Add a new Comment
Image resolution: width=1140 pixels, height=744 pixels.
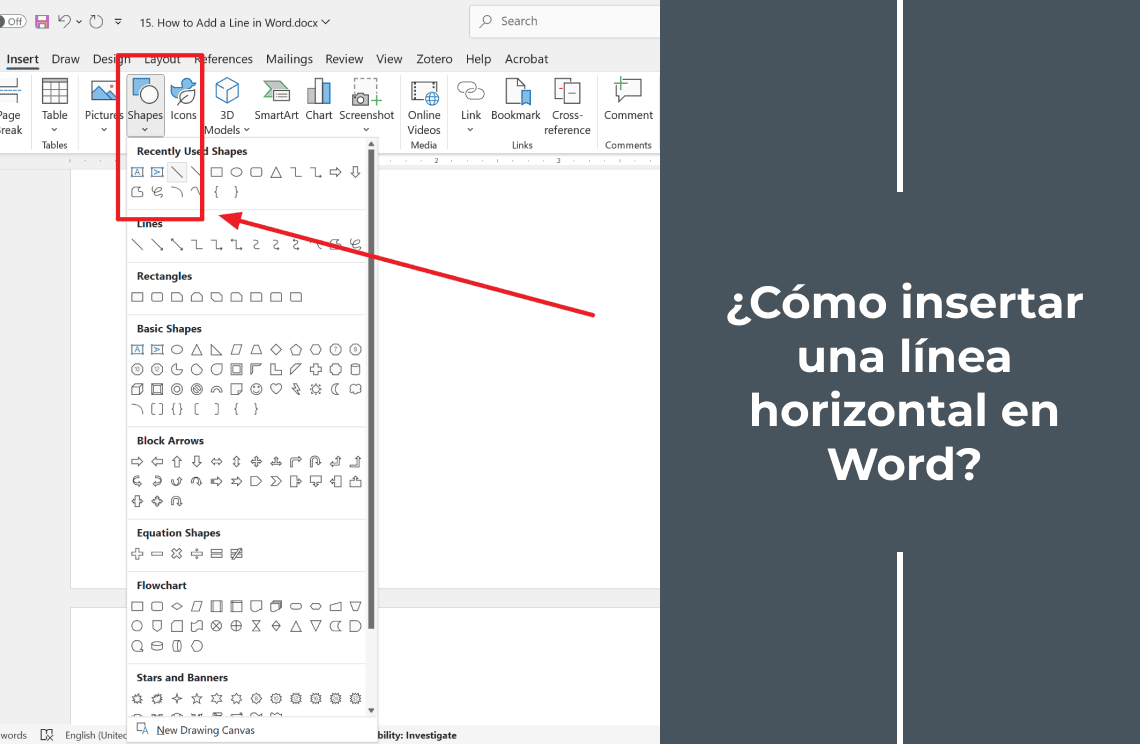628,100
